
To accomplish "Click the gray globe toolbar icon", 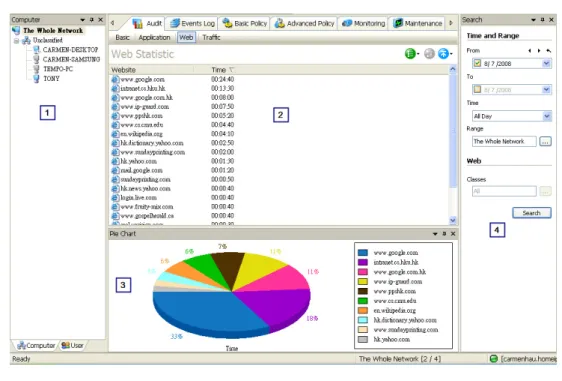I will point(429,53).
